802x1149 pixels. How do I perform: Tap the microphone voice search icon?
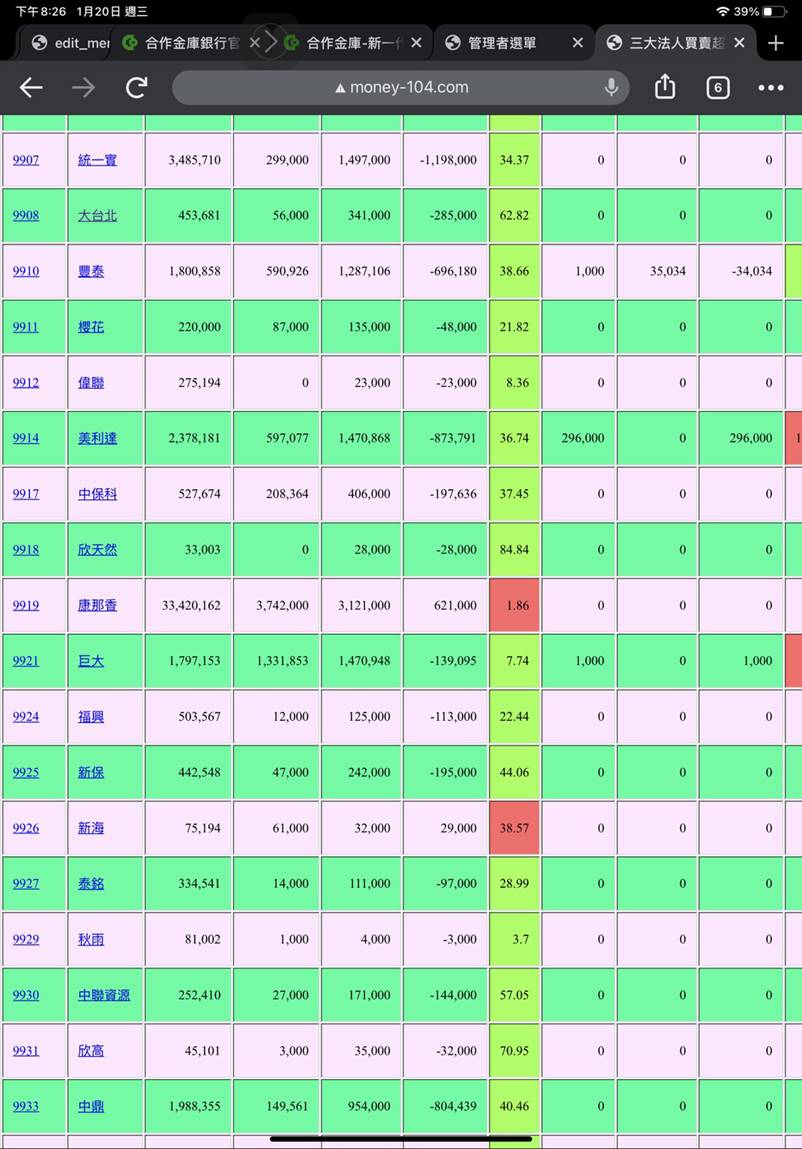pos(611,88)
